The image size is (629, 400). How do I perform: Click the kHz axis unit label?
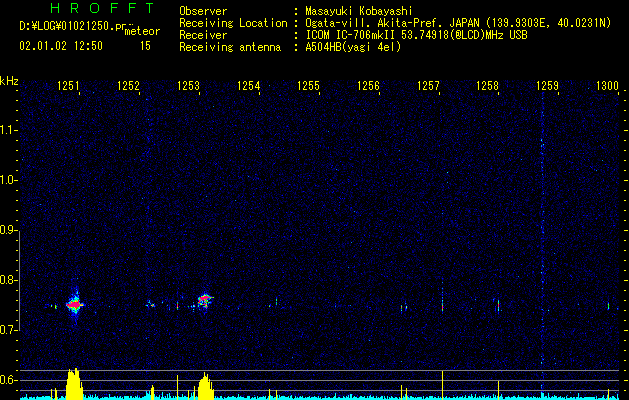[9, 81]
